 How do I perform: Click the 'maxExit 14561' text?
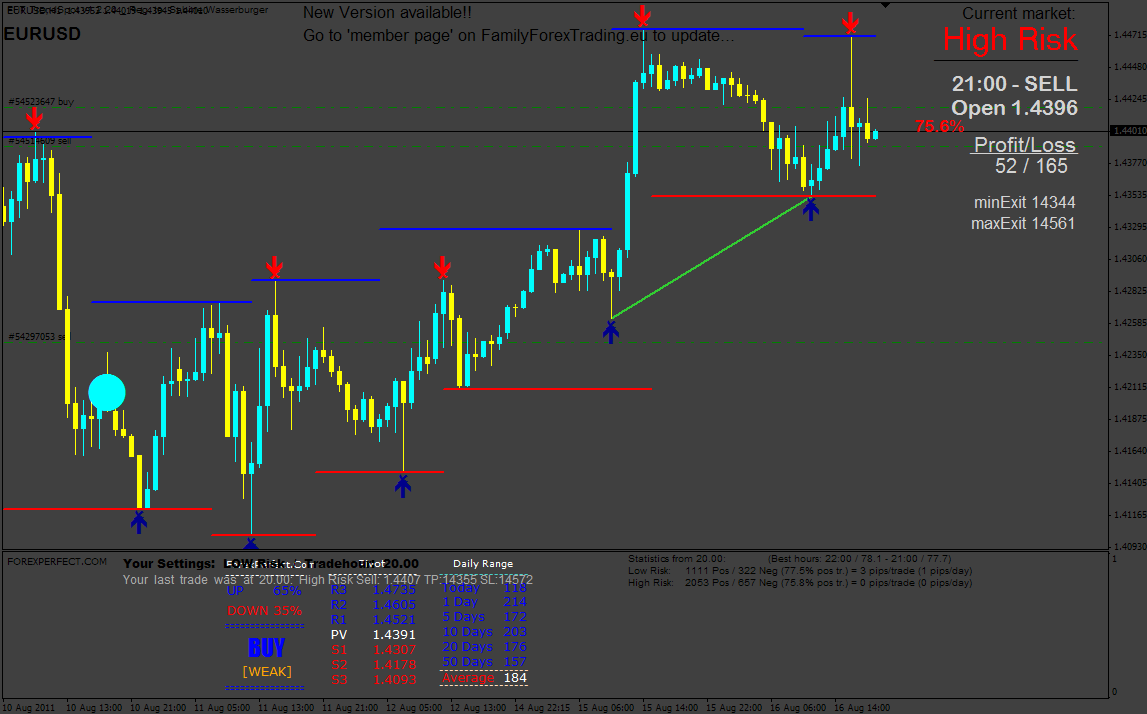1023,223
